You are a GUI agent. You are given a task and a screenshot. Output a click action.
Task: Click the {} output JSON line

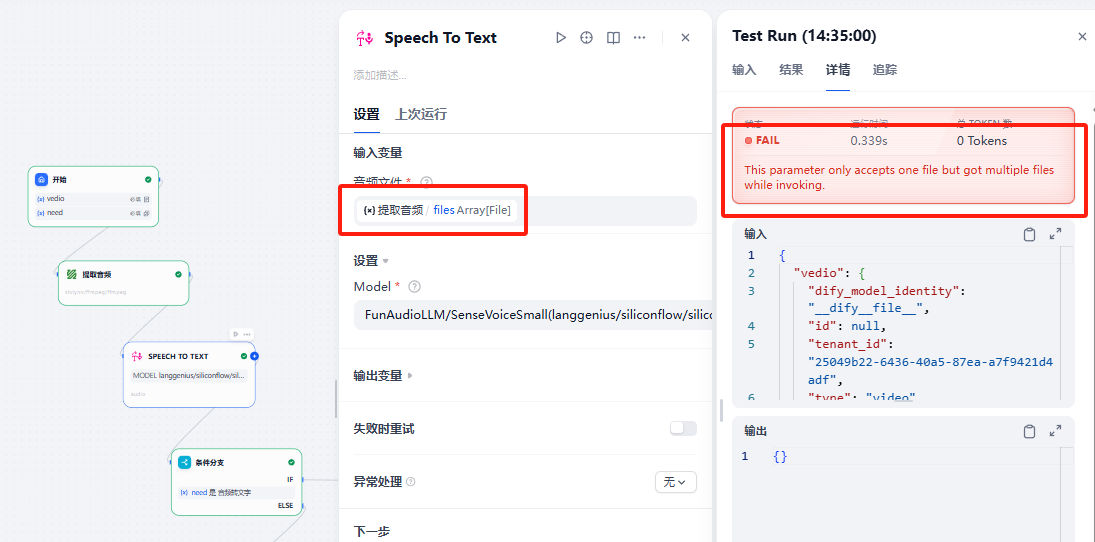click(x=781, y=456)
